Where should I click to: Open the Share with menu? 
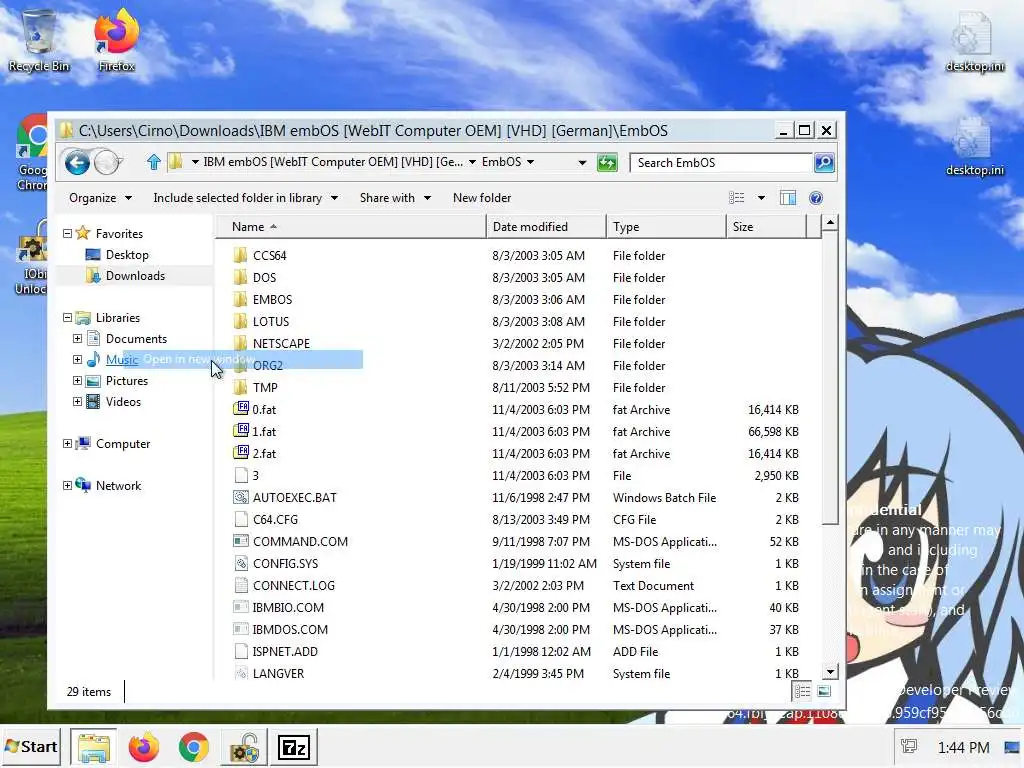[x=396, y=198]
